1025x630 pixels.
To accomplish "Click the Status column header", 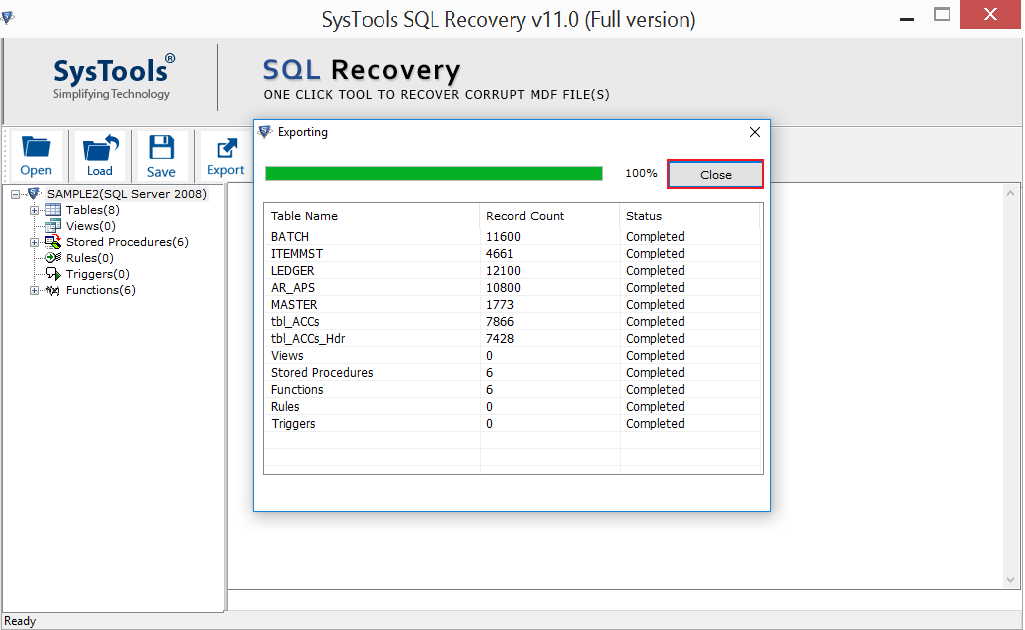I will [x=690, y=216].
